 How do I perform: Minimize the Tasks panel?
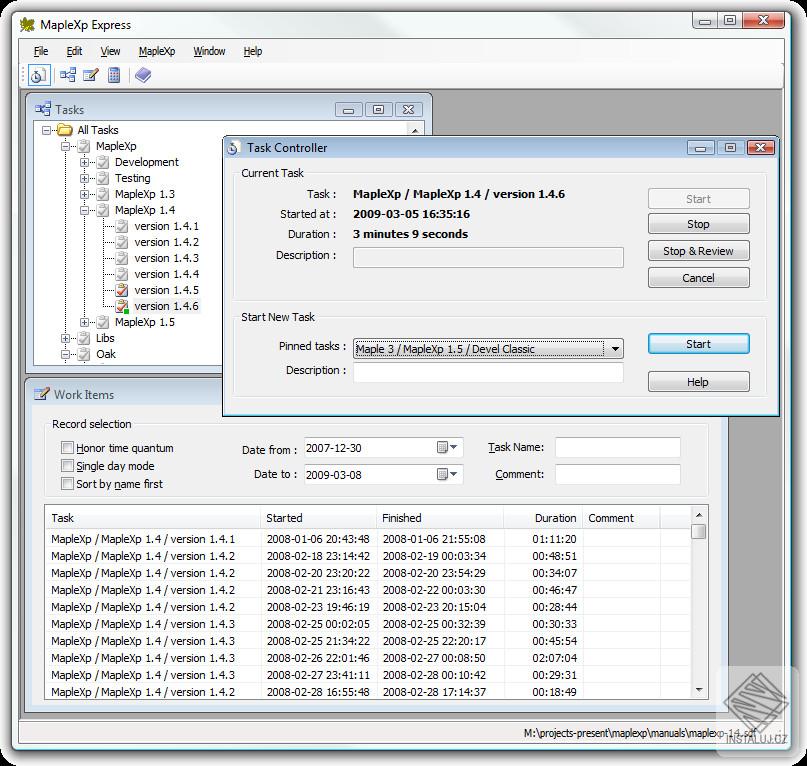click(x=348, y=110)
